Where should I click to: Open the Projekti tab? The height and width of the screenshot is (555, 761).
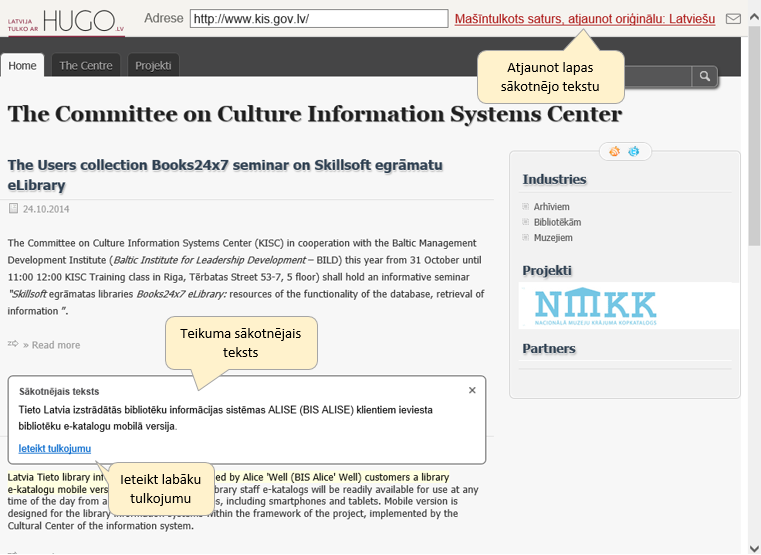click(x=153, y=65)
